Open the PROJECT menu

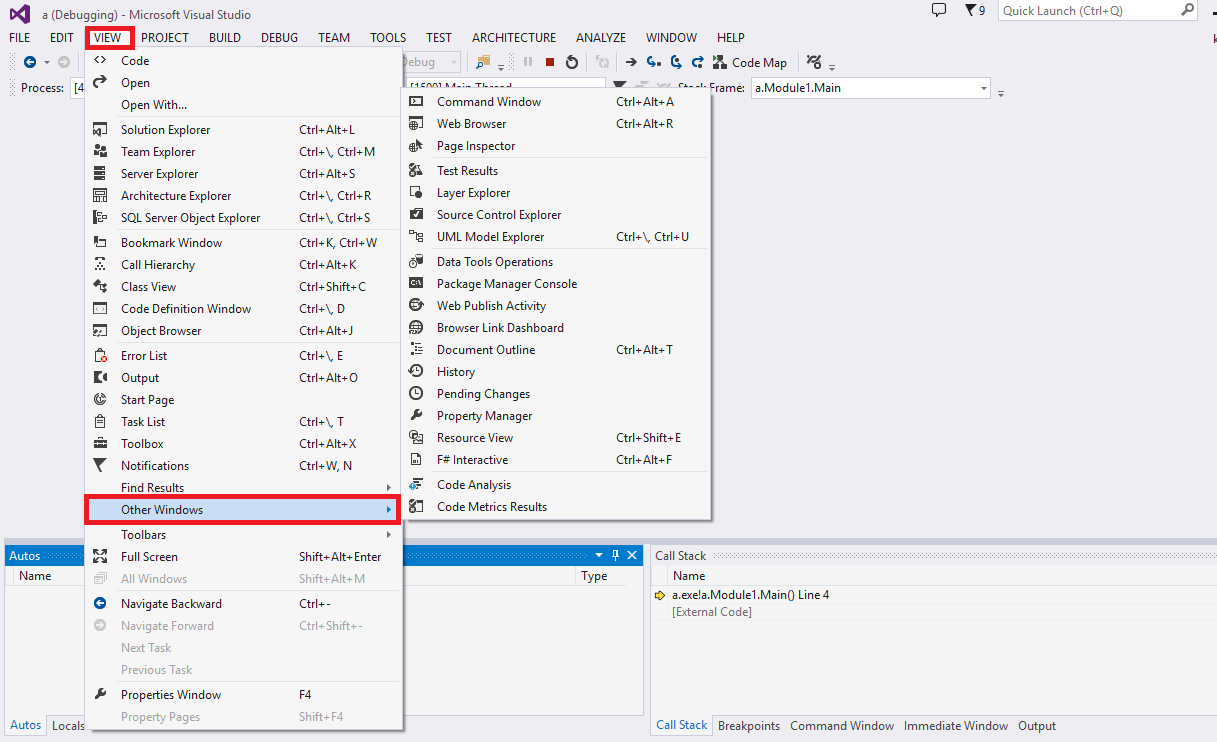(x=165, y=38)
